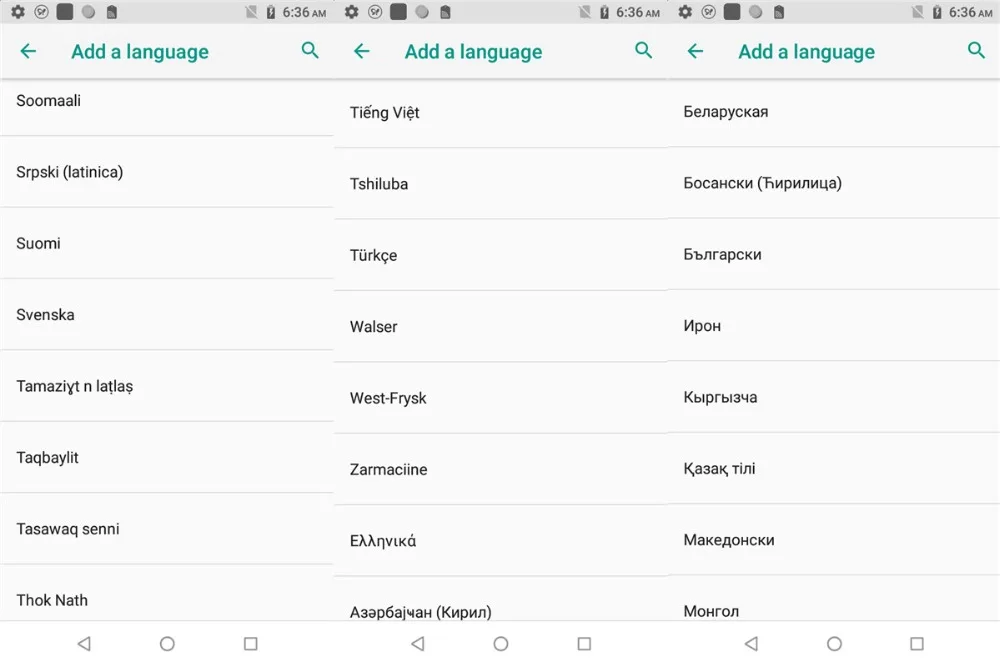Select West-Frysk language
The height and width of the screenshot is (667, 1000).
(x=501, y=398)
